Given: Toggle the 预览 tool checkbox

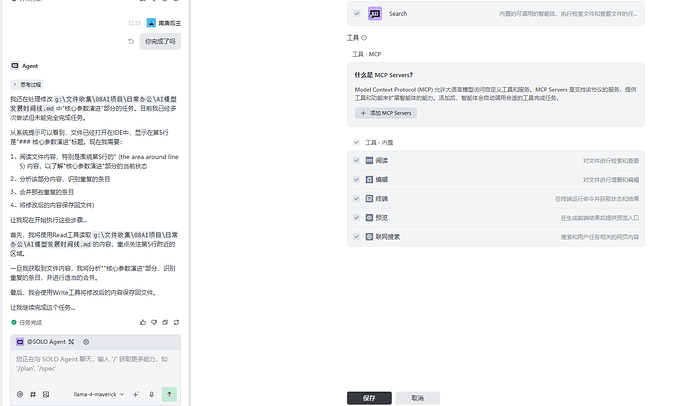Looking at the screenshot, I should pos(356,218).
